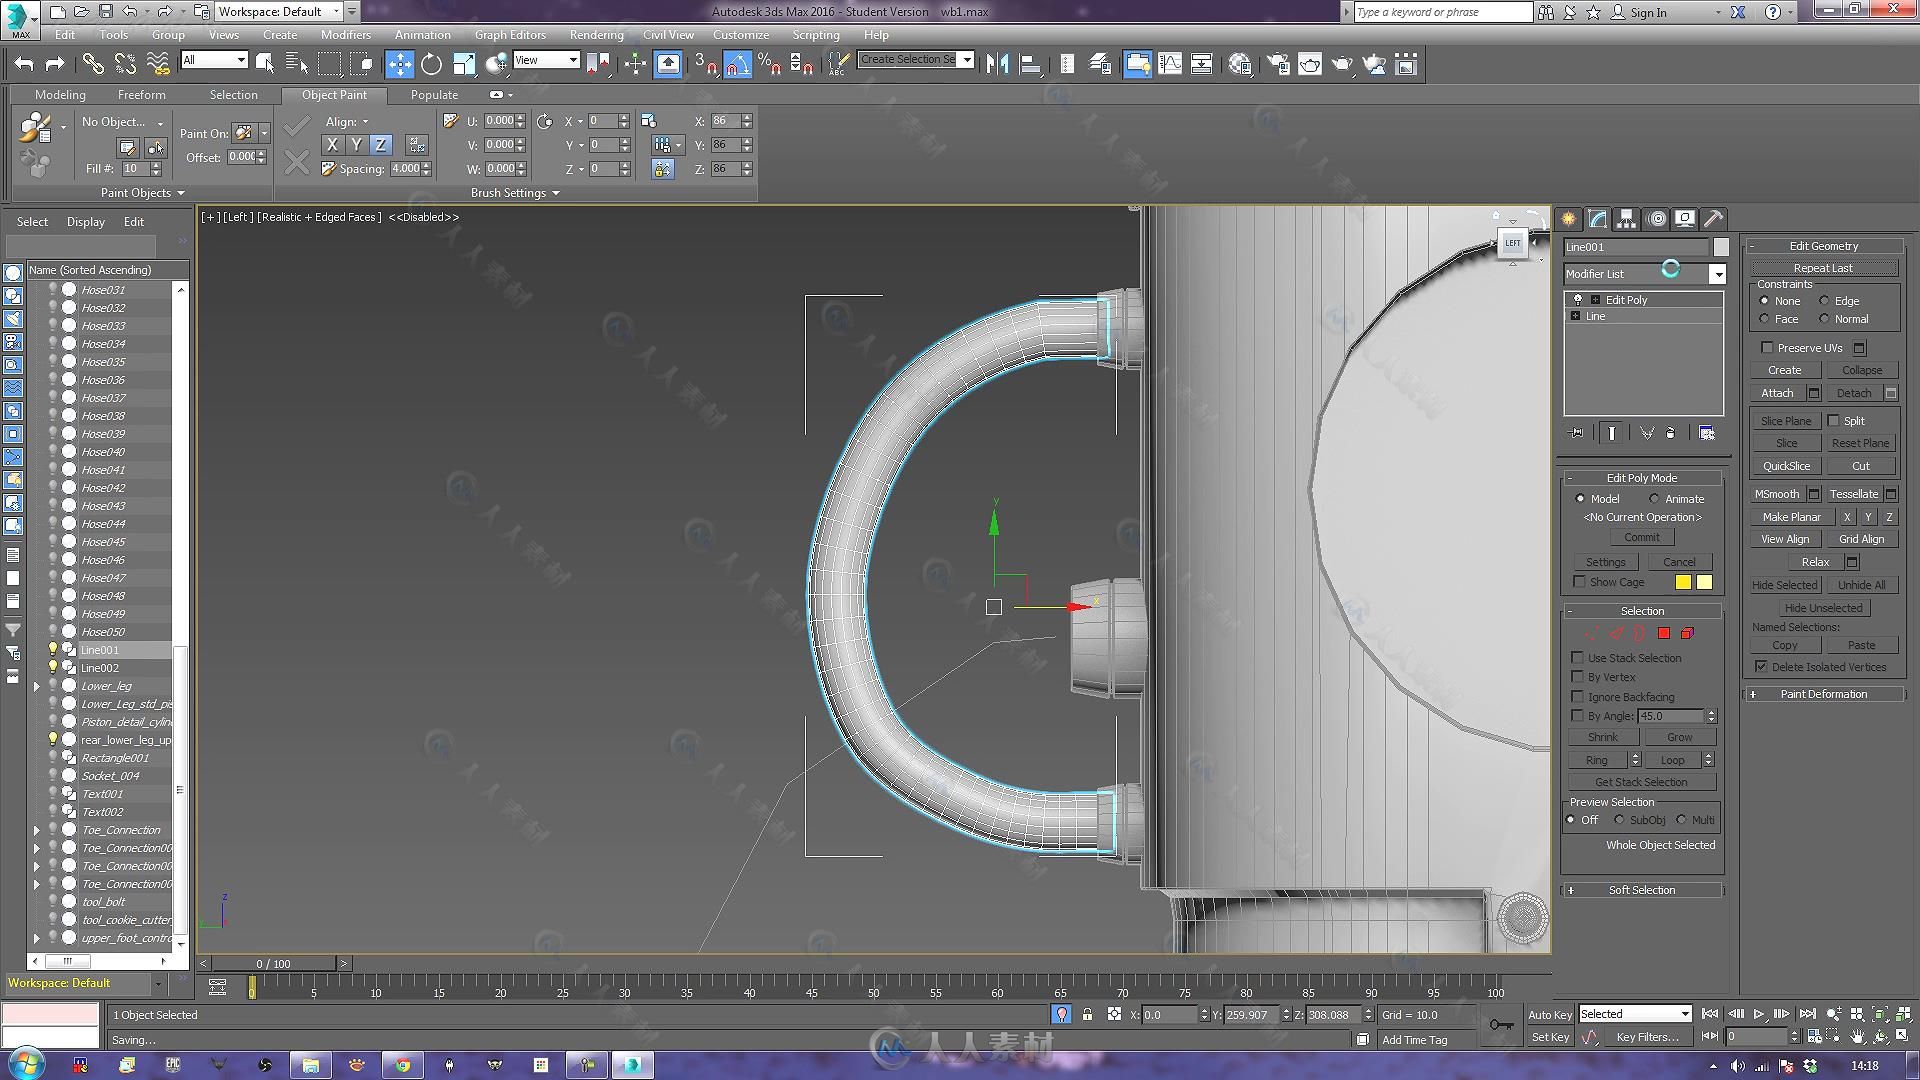Enable By Vertex checkbox
1920x1080 pixels.
pyautogui.click(x=1577, y=677)
